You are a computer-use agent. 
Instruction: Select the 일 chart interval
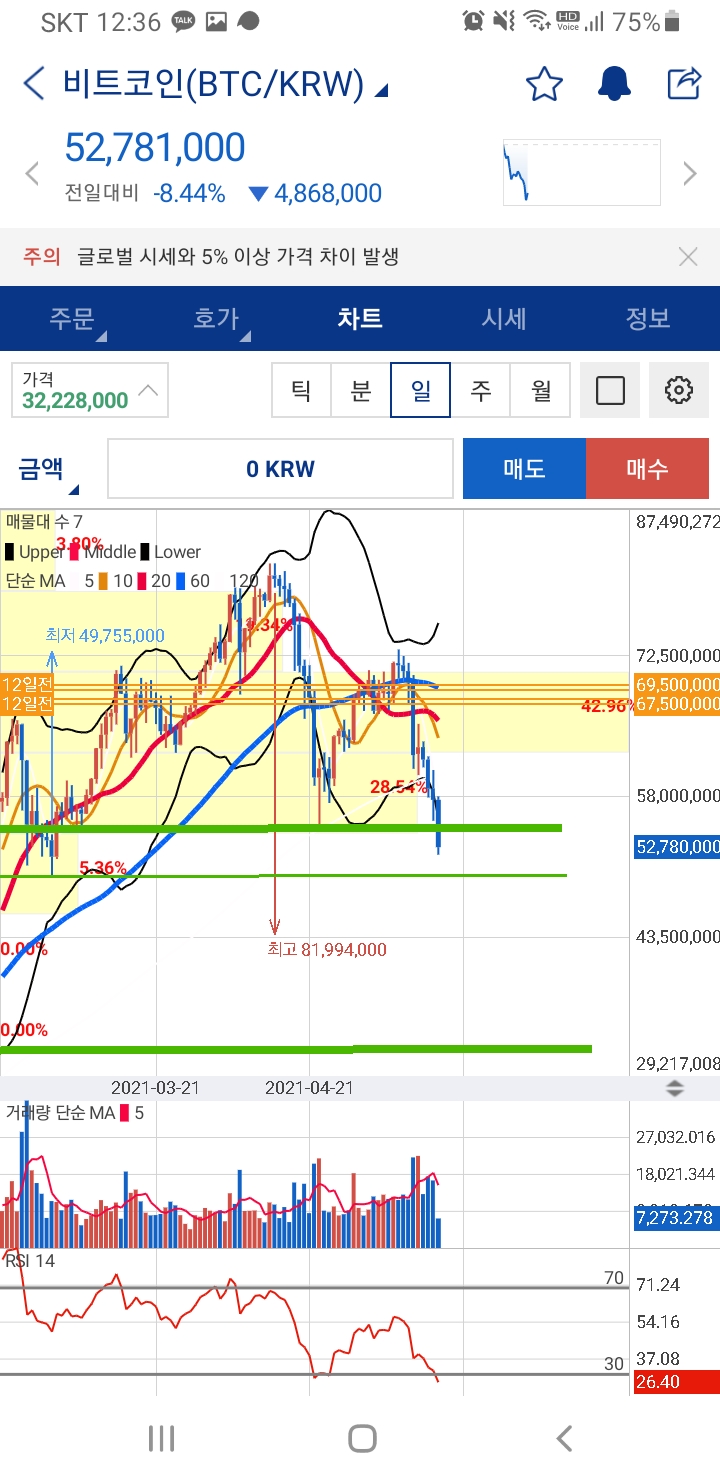pos(421,390)
